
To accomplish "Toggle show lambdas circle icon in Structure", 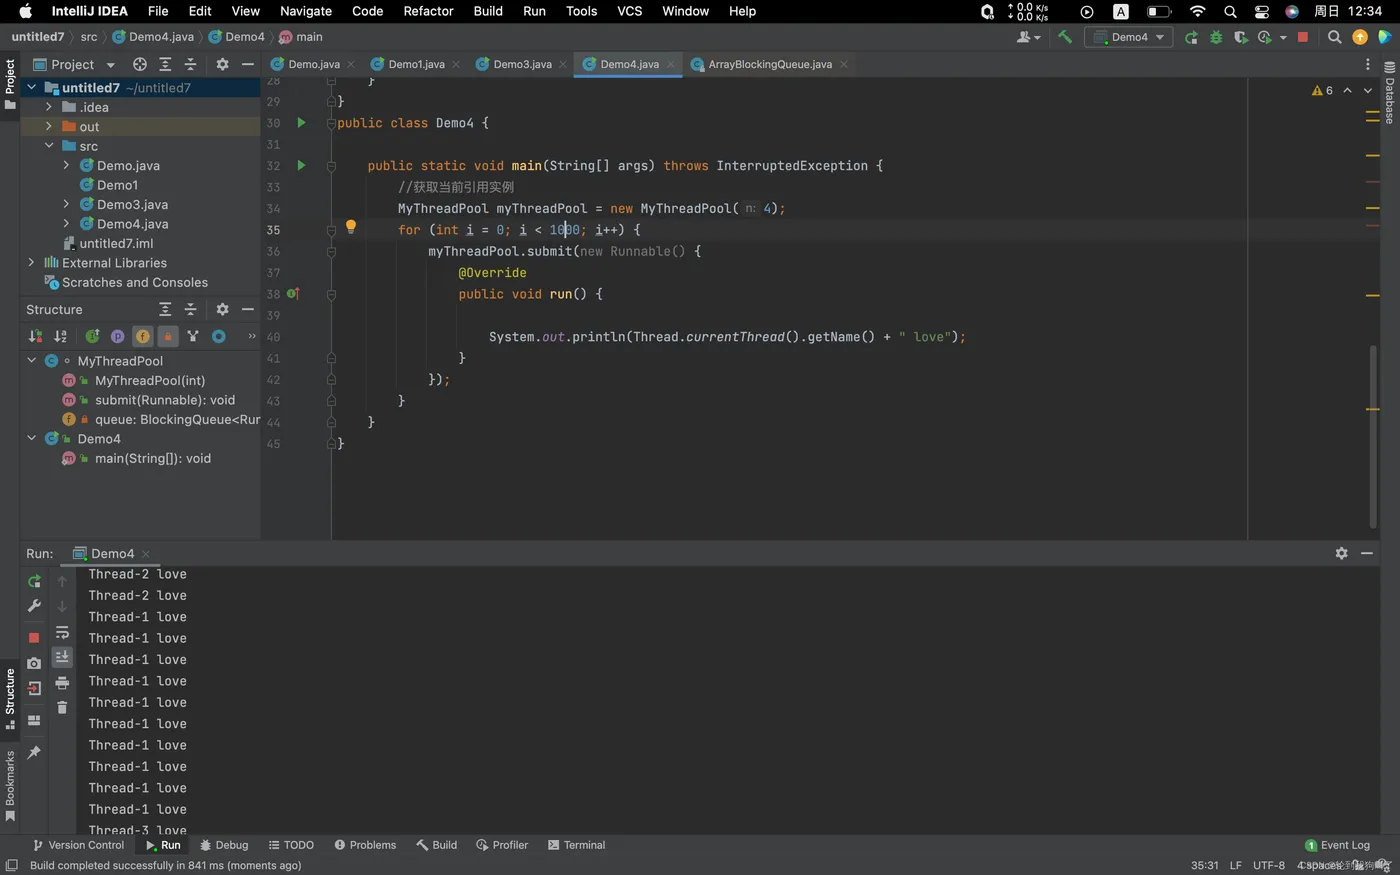I will click(218, 336).
